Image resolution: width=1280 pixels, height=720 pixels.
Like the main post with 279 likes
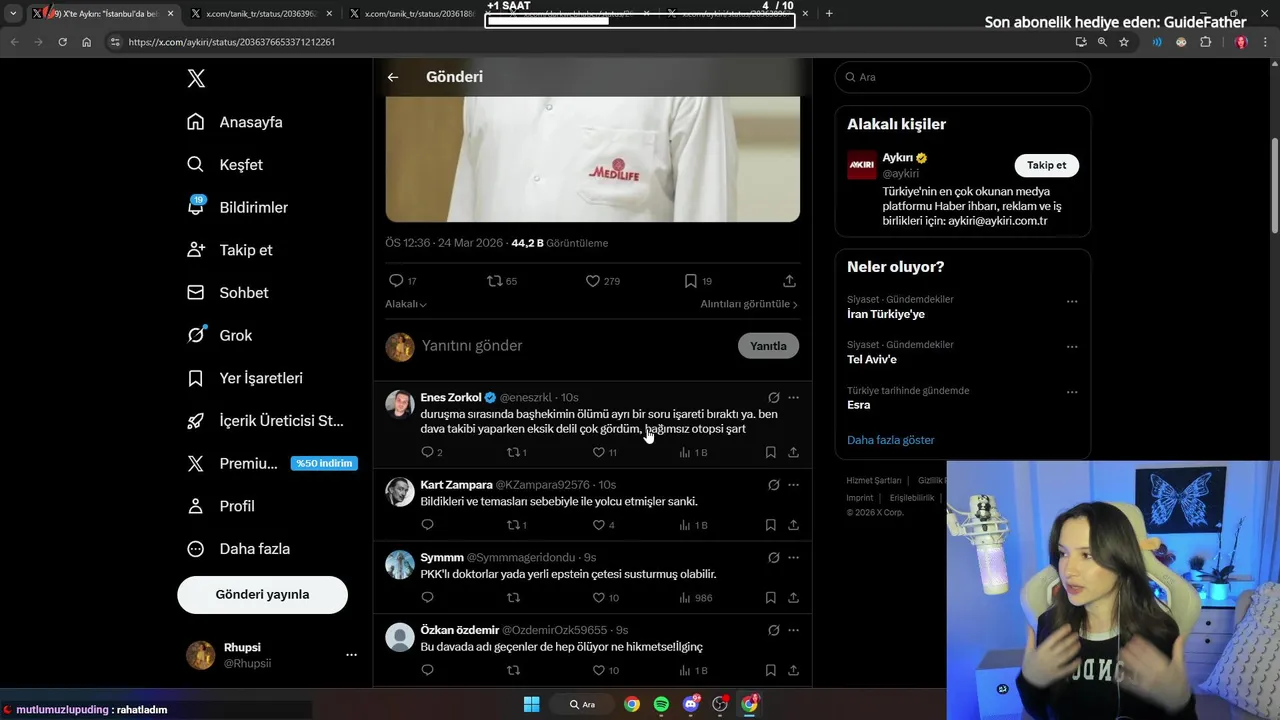pyautogui.click(x=593, y=281)
